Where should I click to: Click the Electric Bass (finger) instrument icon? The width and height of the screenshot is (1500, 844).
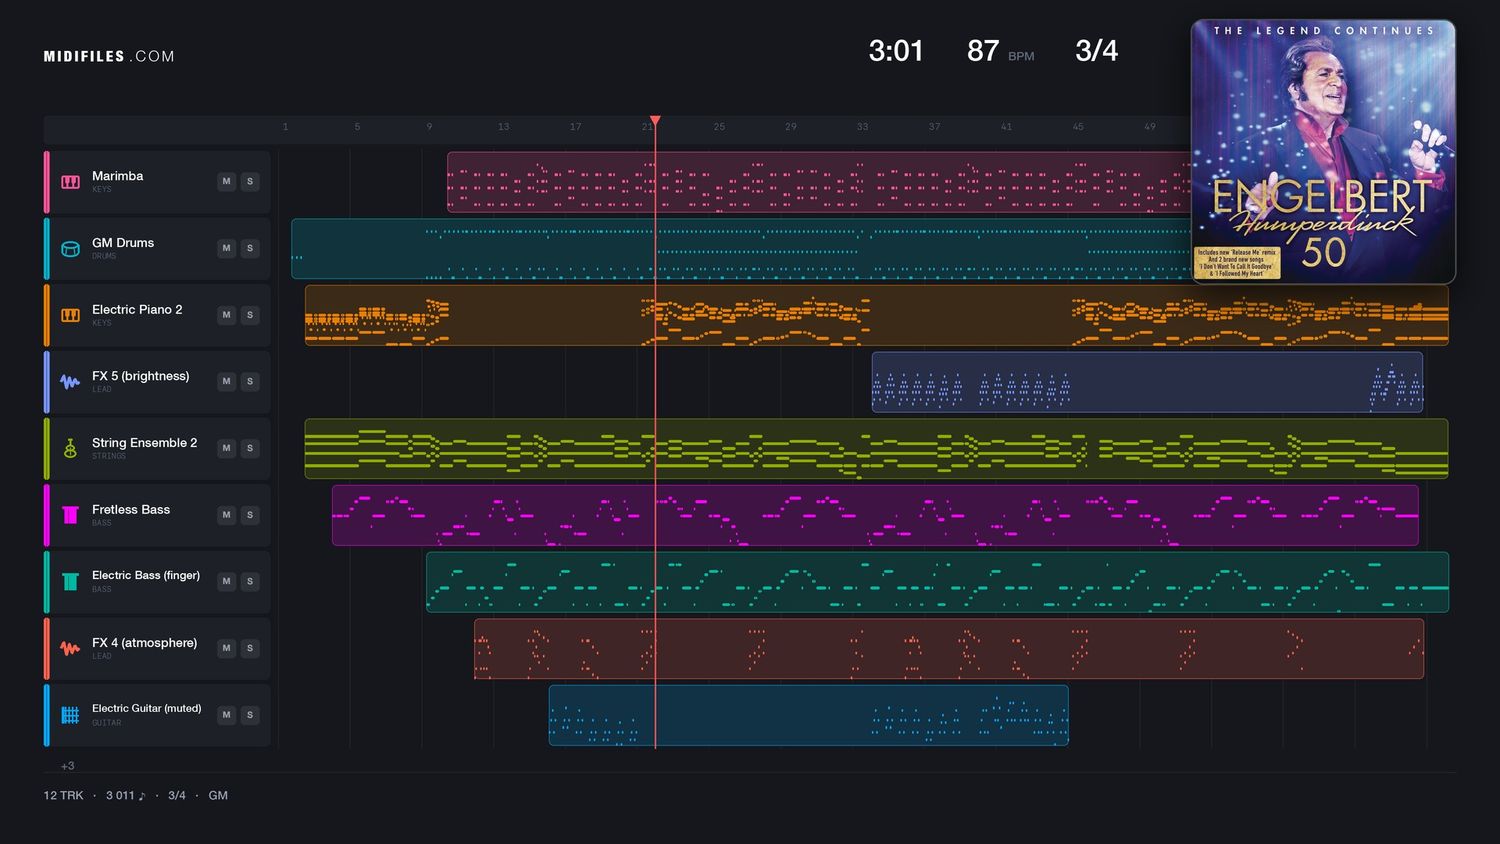(x=70, y=582)
